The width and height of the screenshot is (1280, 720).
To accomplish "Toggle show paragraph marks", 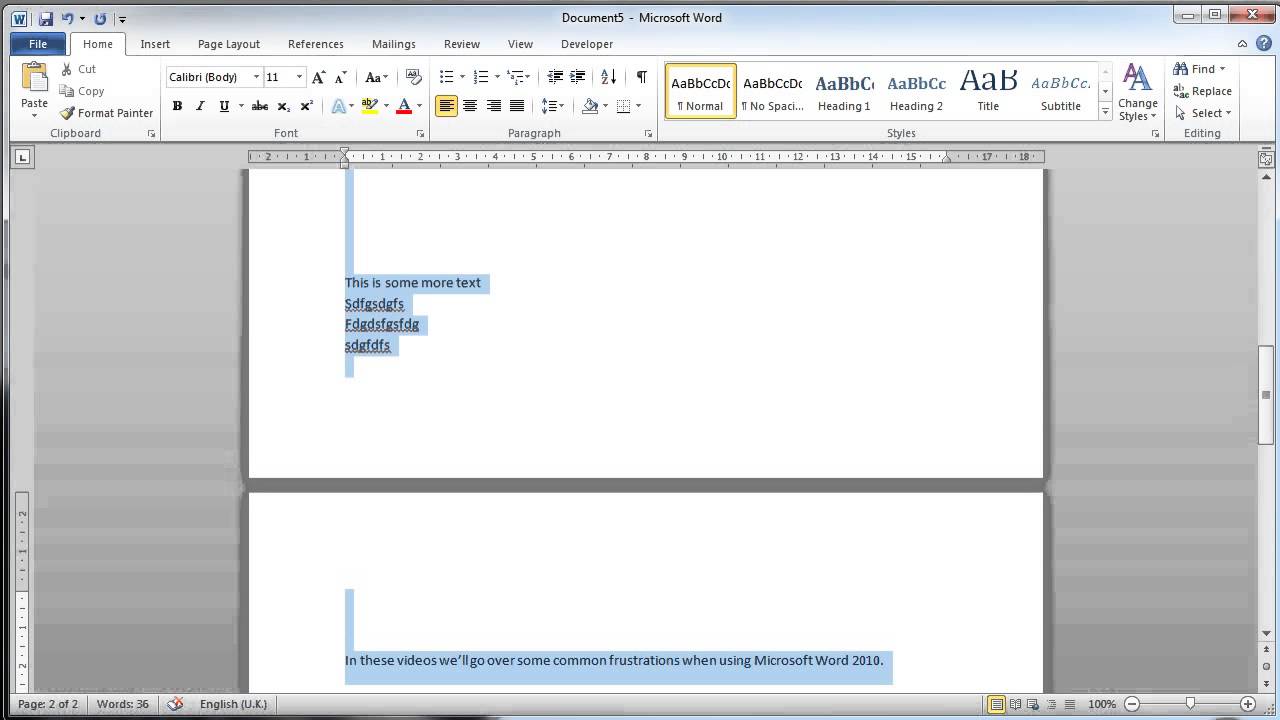I will 641,77.
